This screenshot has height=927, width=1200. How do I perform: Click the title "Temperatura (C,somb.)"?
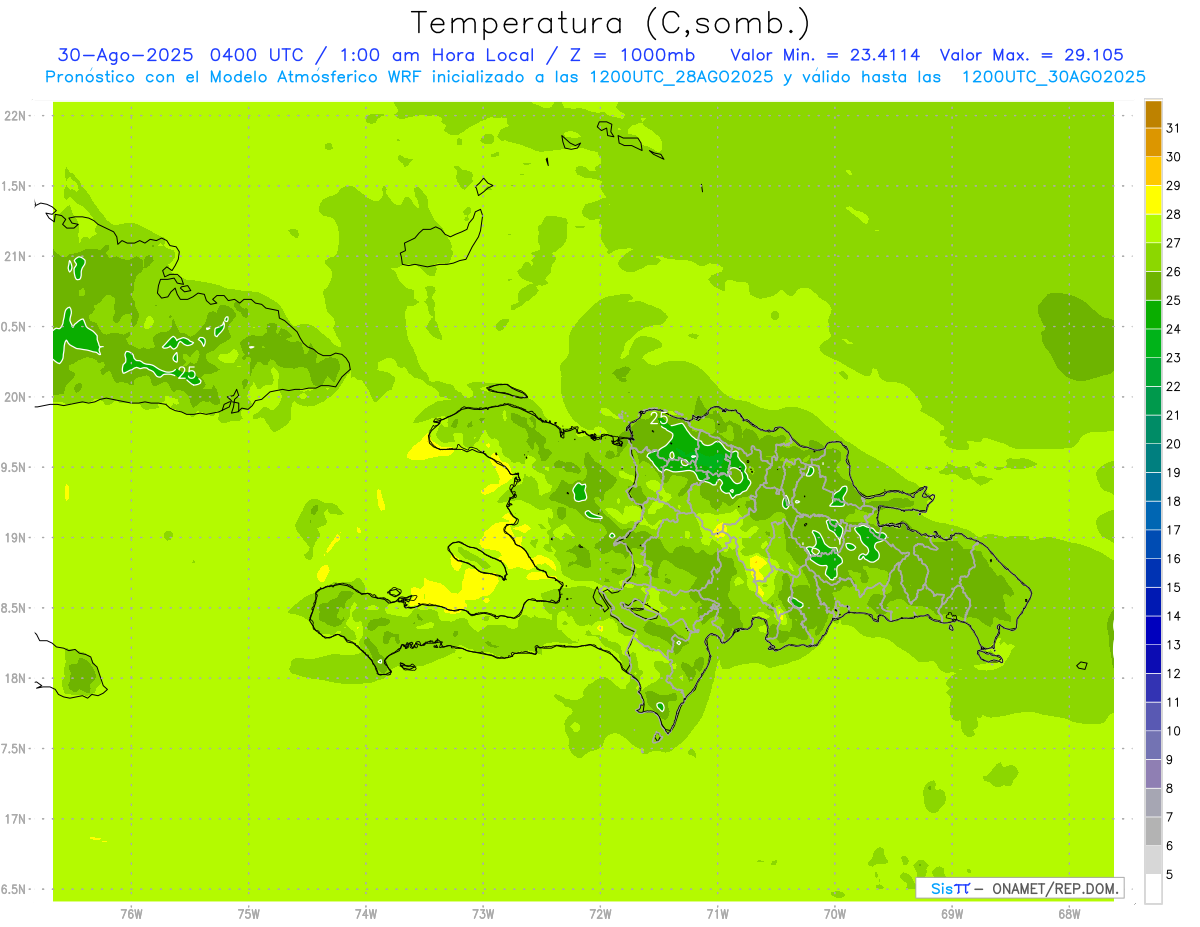[x=611, y=23]
